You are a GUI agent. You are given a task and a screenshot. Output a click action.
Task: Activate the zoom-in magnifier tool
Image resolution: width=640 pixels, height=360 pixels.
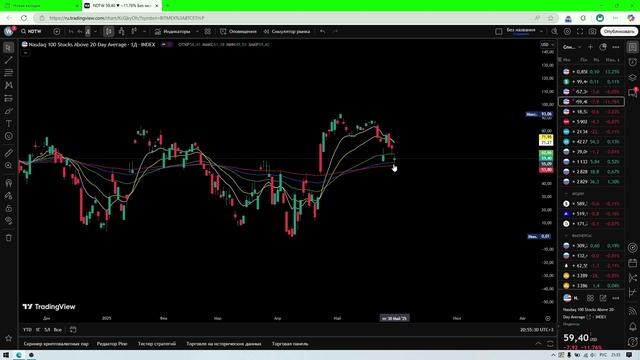pos(8,166)
